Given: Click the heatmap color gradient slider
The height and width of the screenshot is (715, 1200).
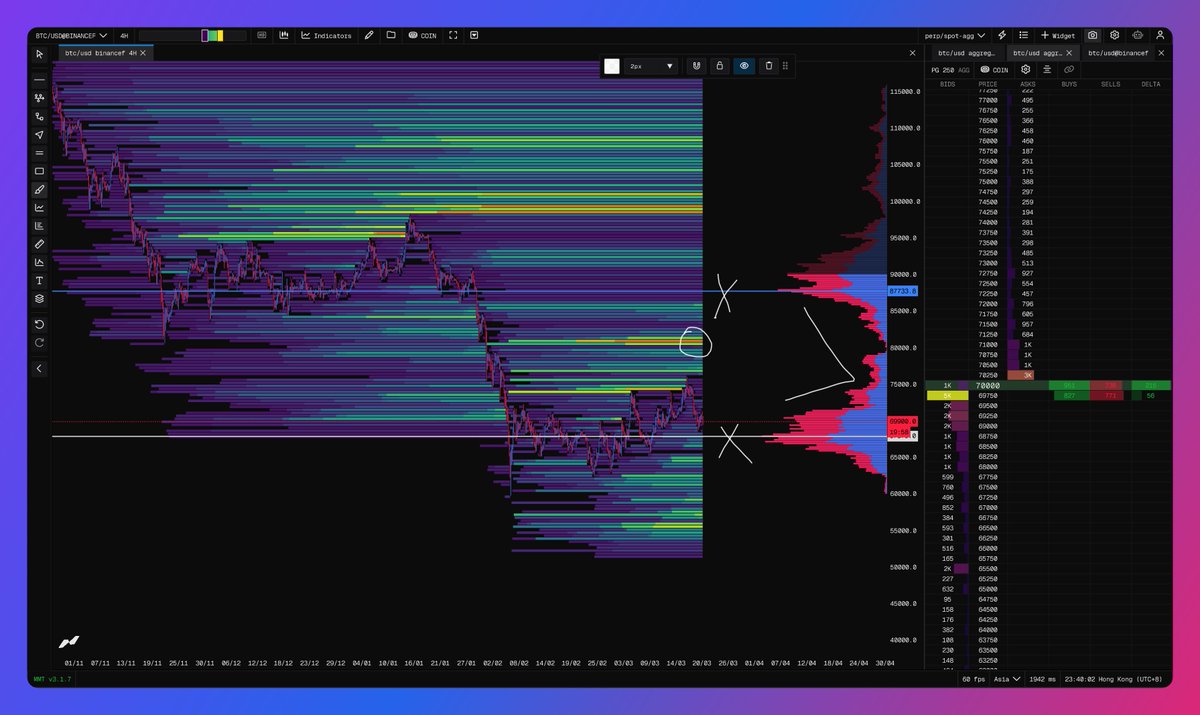Looking at the screenshot, I should coord(193,35).
